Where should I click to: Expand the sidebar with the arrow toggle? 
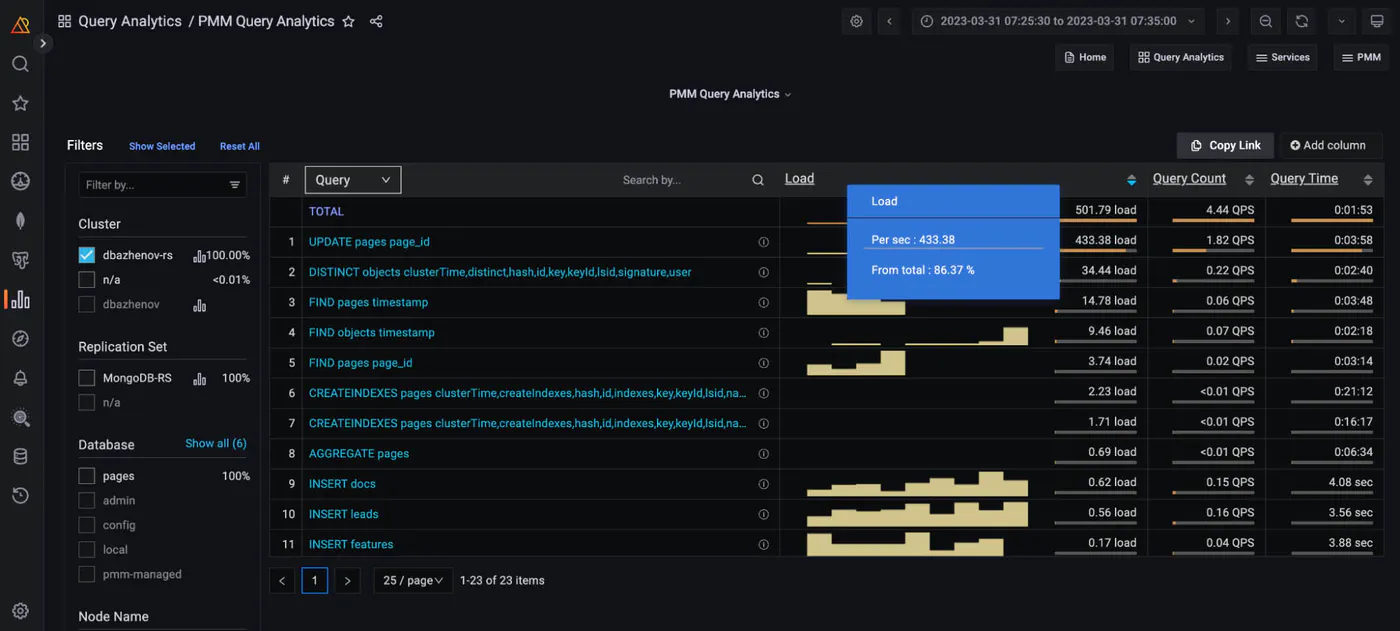click(x=43, y=43)
